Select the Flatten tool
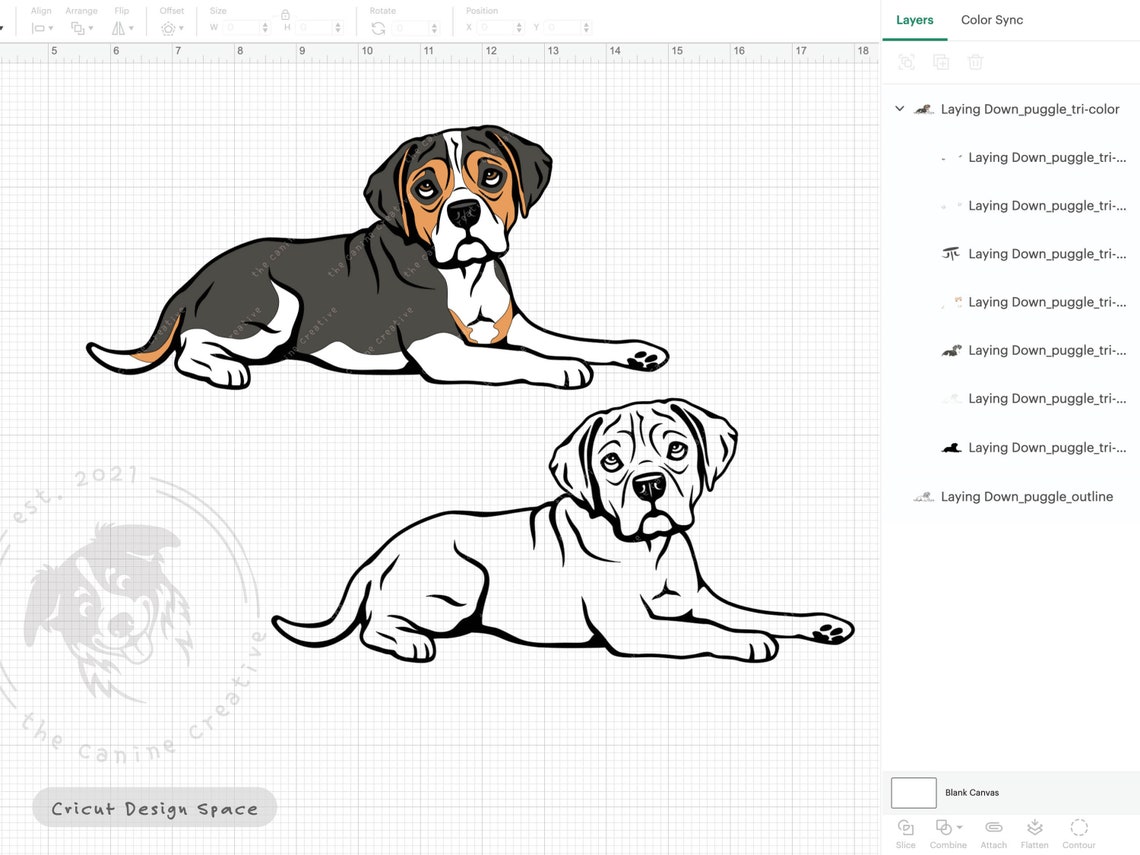Image resolution: width=1140 pixels, height=855 pixels. tap(1034, 829)
